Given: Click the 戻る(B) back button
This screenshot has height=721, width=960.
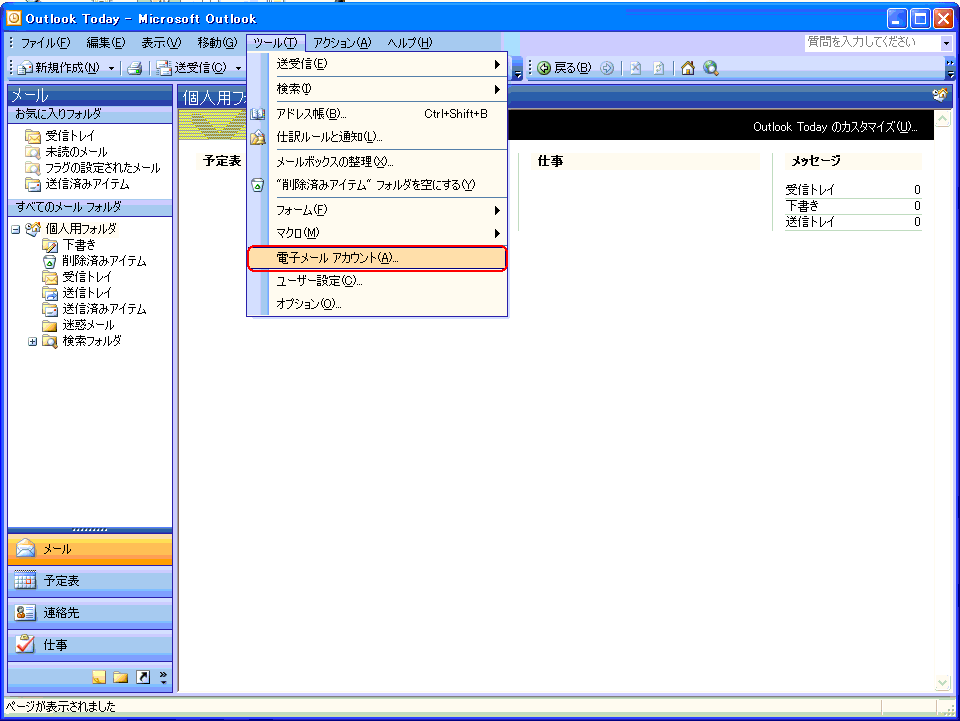Looking at the screenshot, I should pos(564,68).
